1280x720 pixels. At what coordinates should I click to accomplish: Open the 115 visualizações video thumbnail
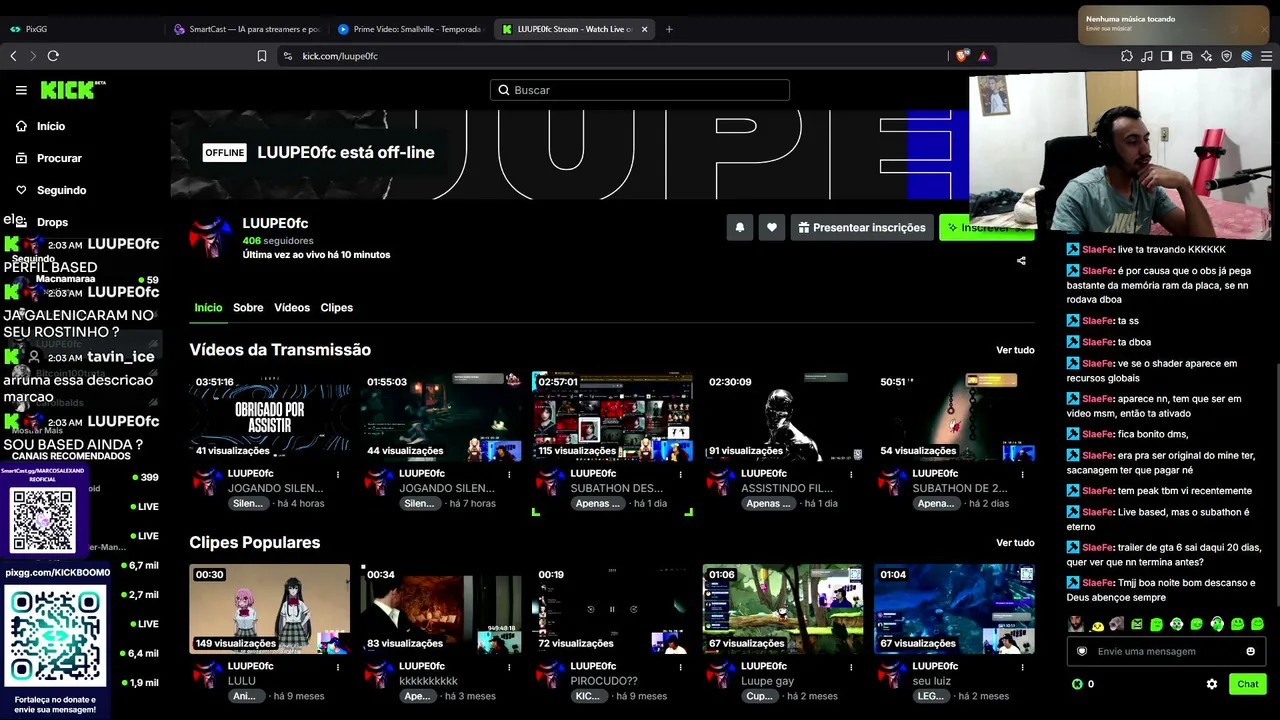click(613, 417)
